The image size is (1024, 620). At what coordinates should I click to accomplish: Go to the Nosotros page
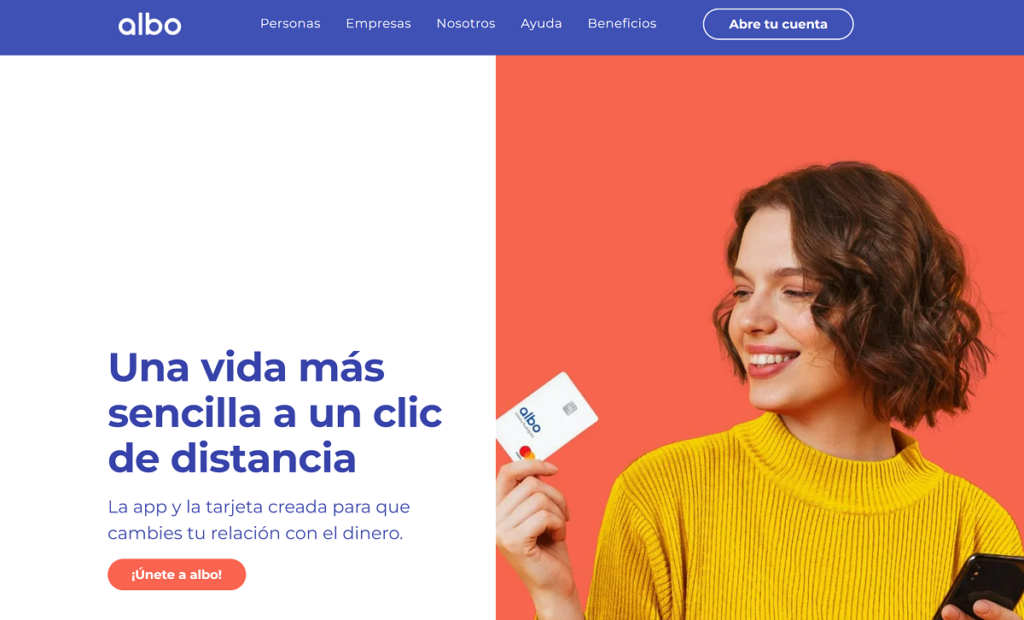[466, 24]
